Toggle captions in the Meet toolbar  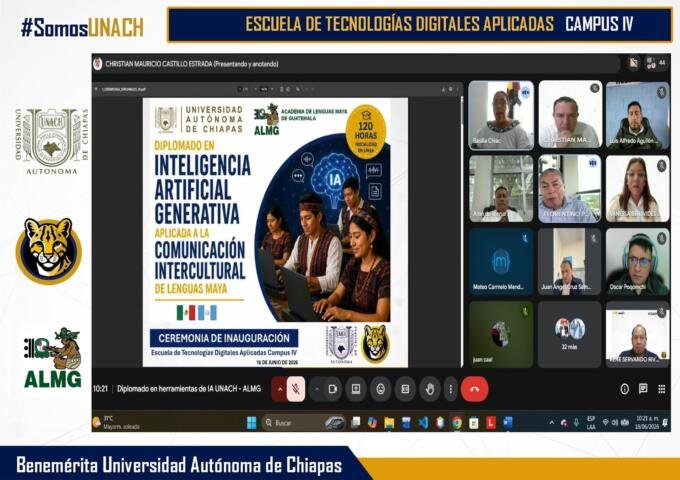tap(405, 389)
